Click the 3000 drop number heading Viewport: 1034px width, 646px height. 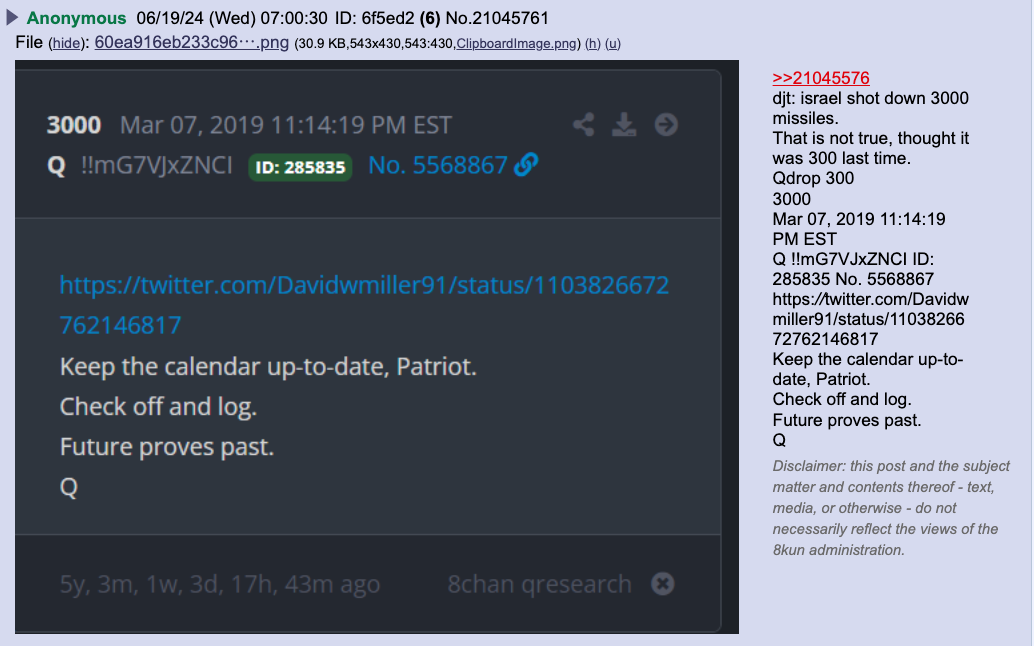click(74, 125)
